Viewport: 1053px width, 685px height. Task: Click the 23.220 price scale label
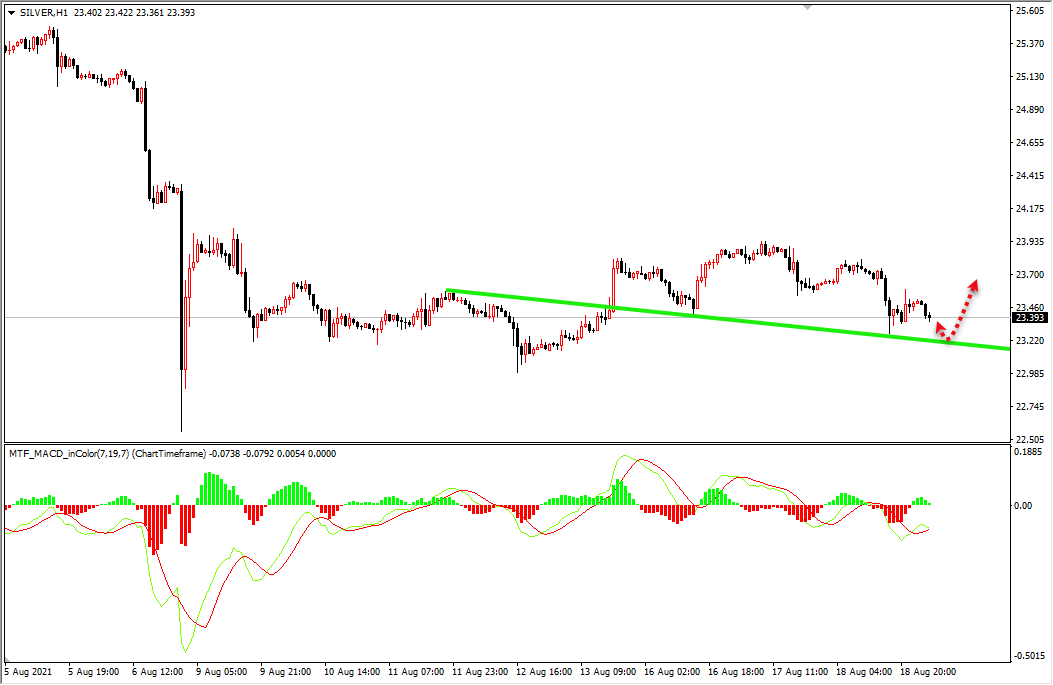click(x=1030, y=340)
